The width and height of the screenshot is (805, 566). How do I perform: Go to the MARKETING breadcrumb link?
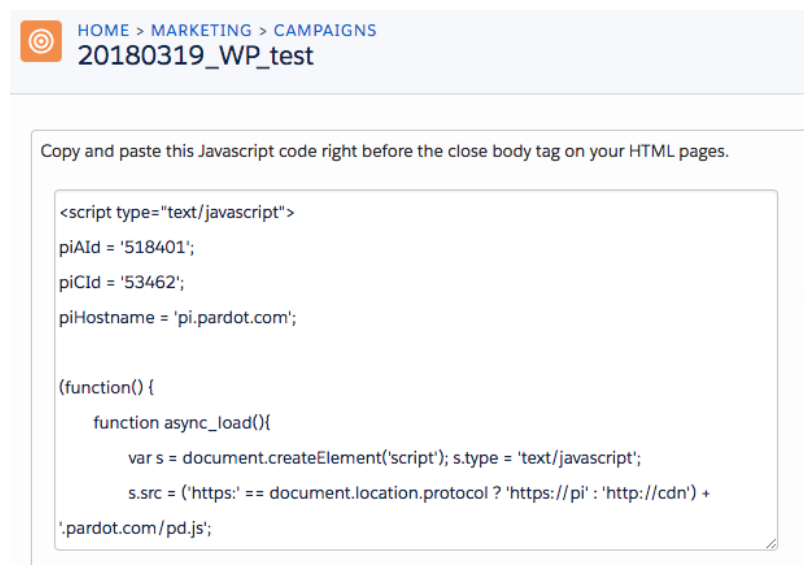[201, 30]
